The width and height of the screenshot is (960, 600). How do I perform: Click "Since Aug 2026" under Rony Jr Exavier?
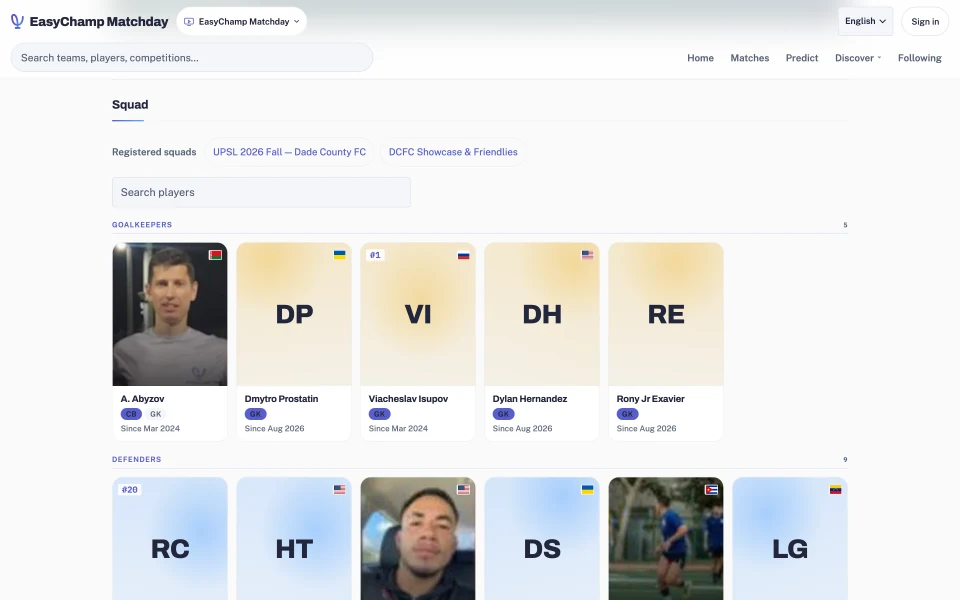(x=647, y=429)
